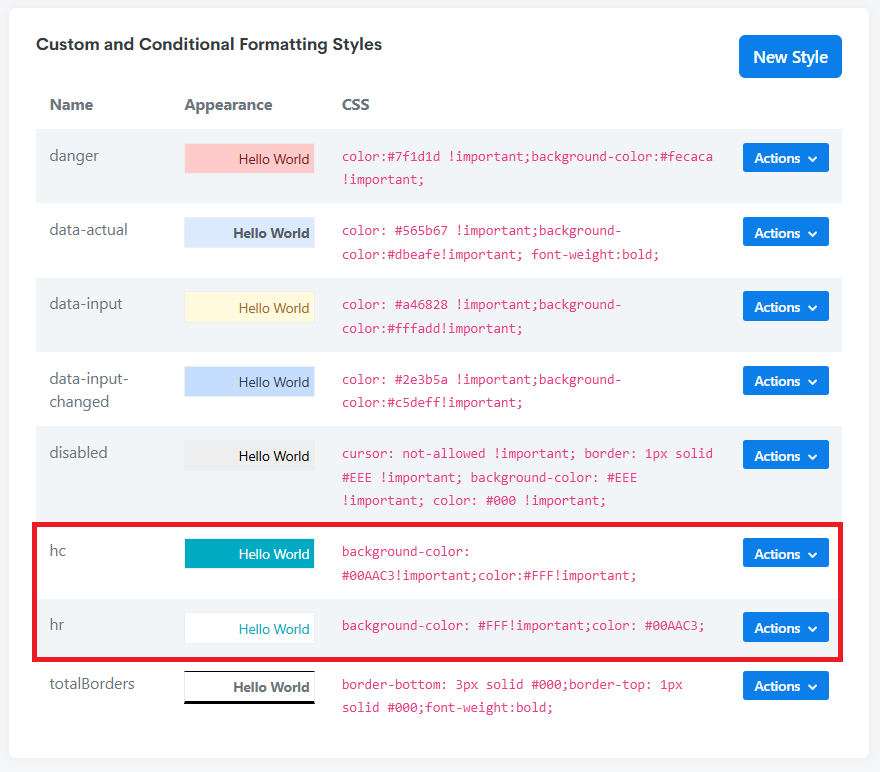880x772 pixels.
Task: Click the Custom and Conditional Formatting Styles heading
Action: (x=209, y=44)
